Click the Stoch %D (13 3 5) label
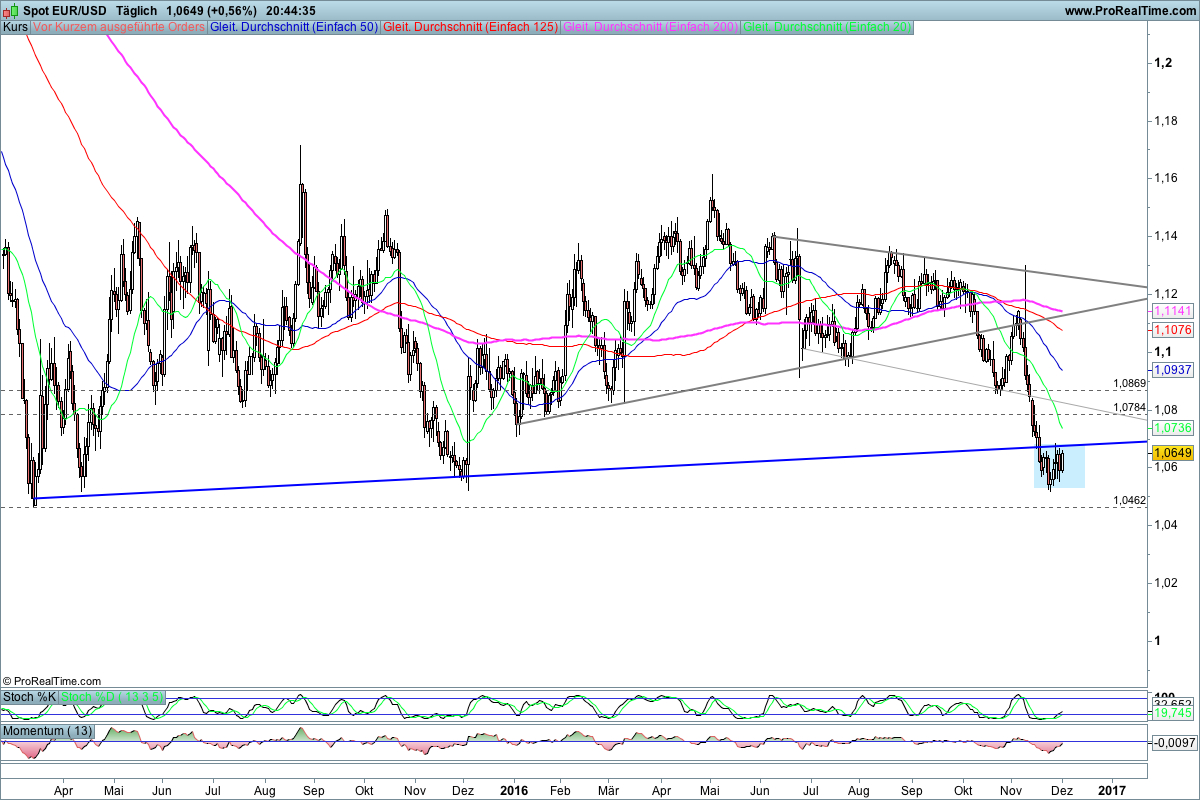 (112, 696)
